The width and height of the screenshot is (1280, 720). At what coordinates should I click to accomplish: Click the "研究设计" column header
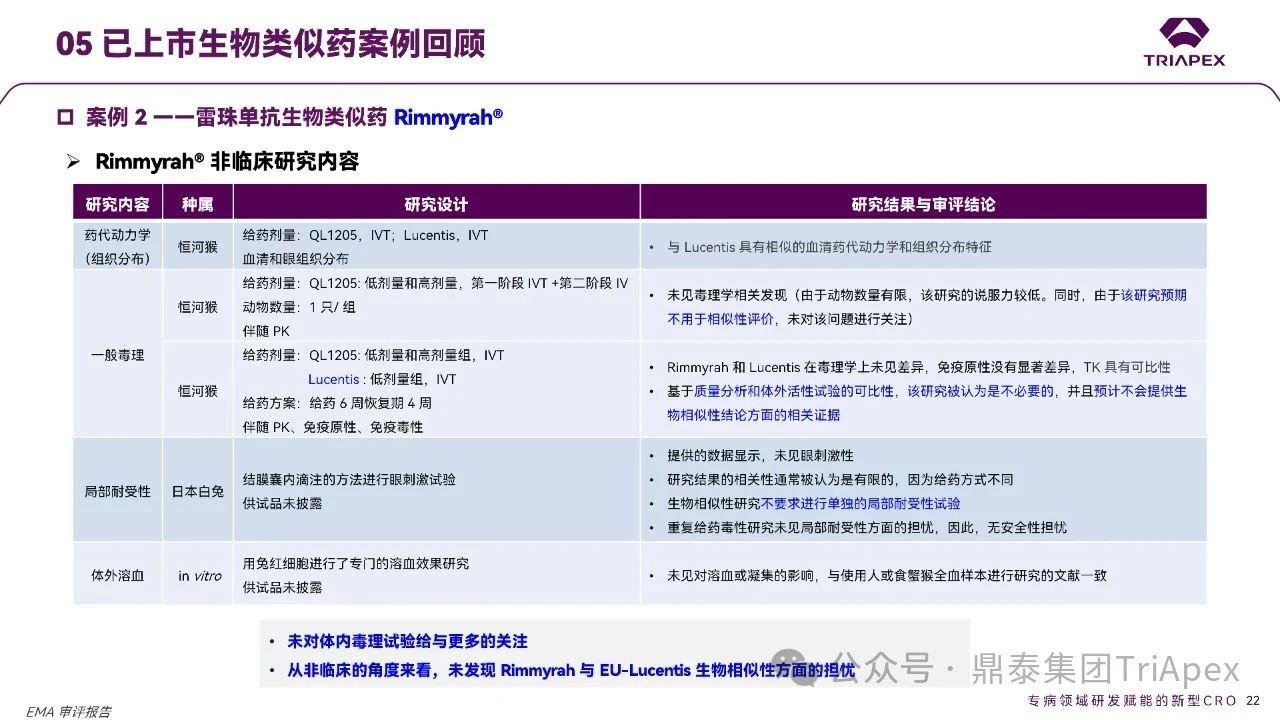[x=436, y=204]
